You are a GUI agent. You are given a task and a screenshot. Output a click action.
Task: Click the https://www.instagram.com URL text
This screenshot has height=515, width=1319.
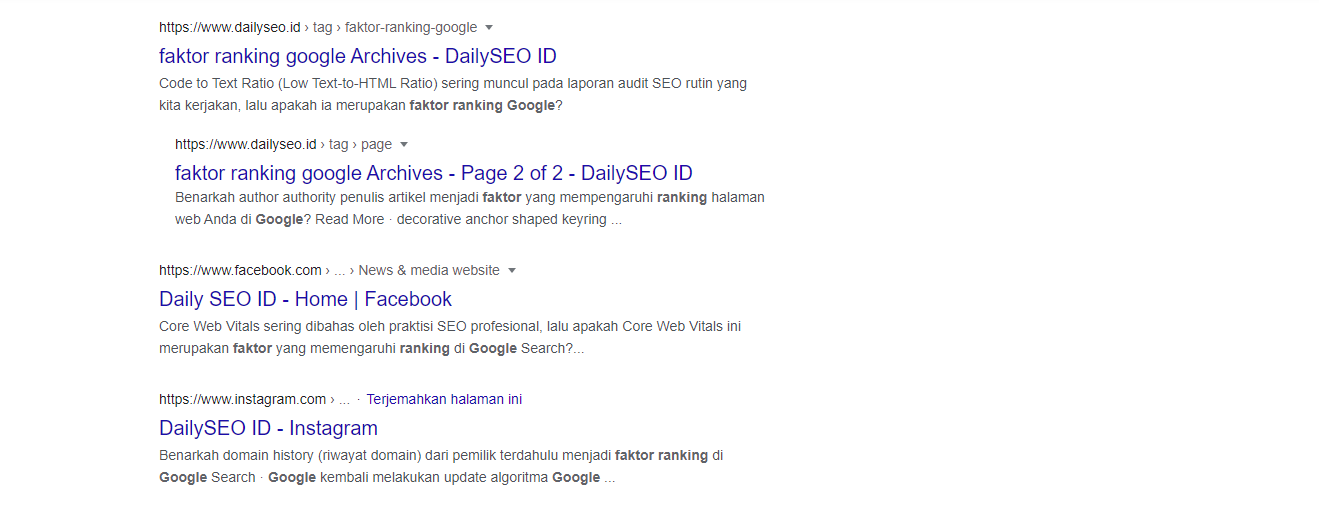pyautogui.click(x=242, y=399)
